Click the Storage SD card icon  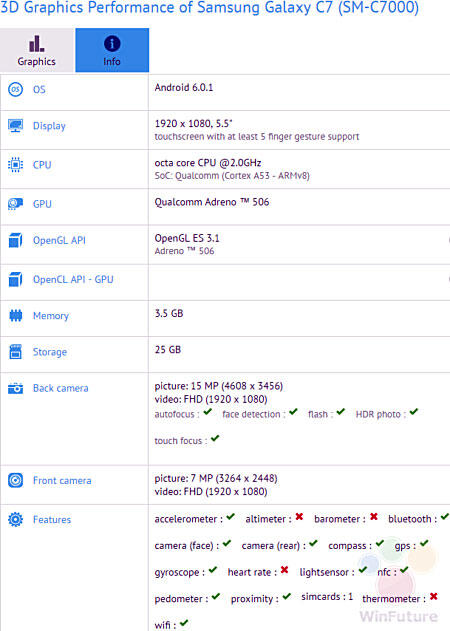(x=15, y=352)
